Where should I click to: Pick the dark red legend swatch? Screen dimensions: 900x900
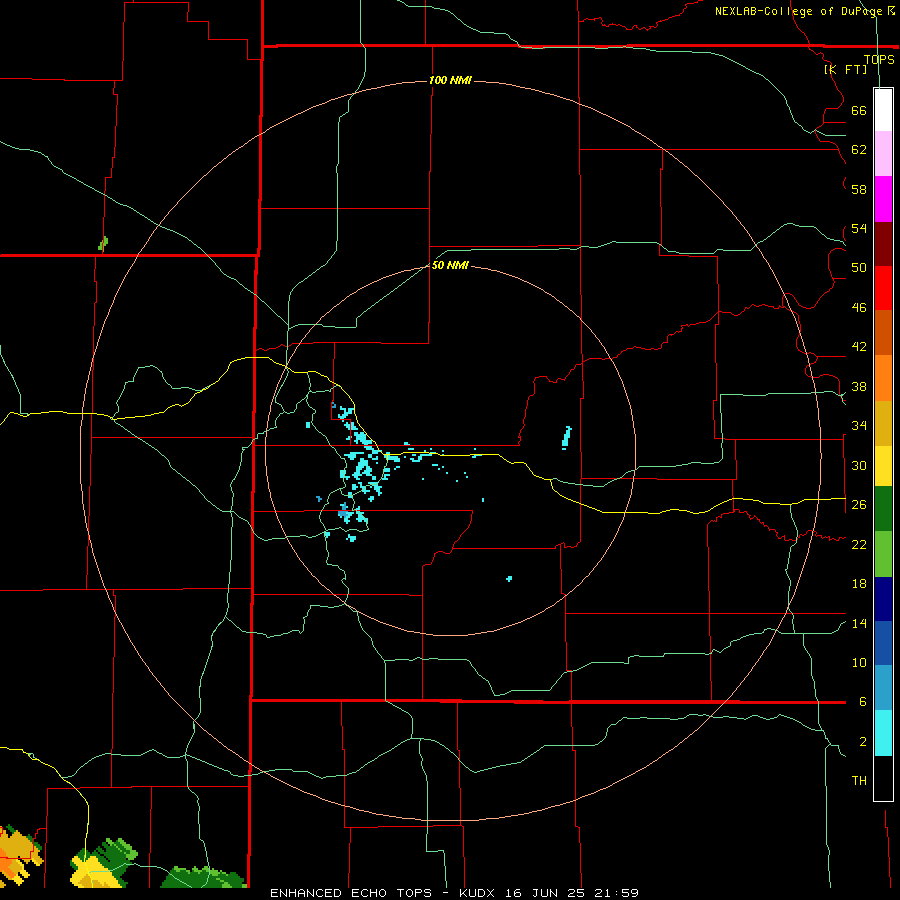(883, 244)
